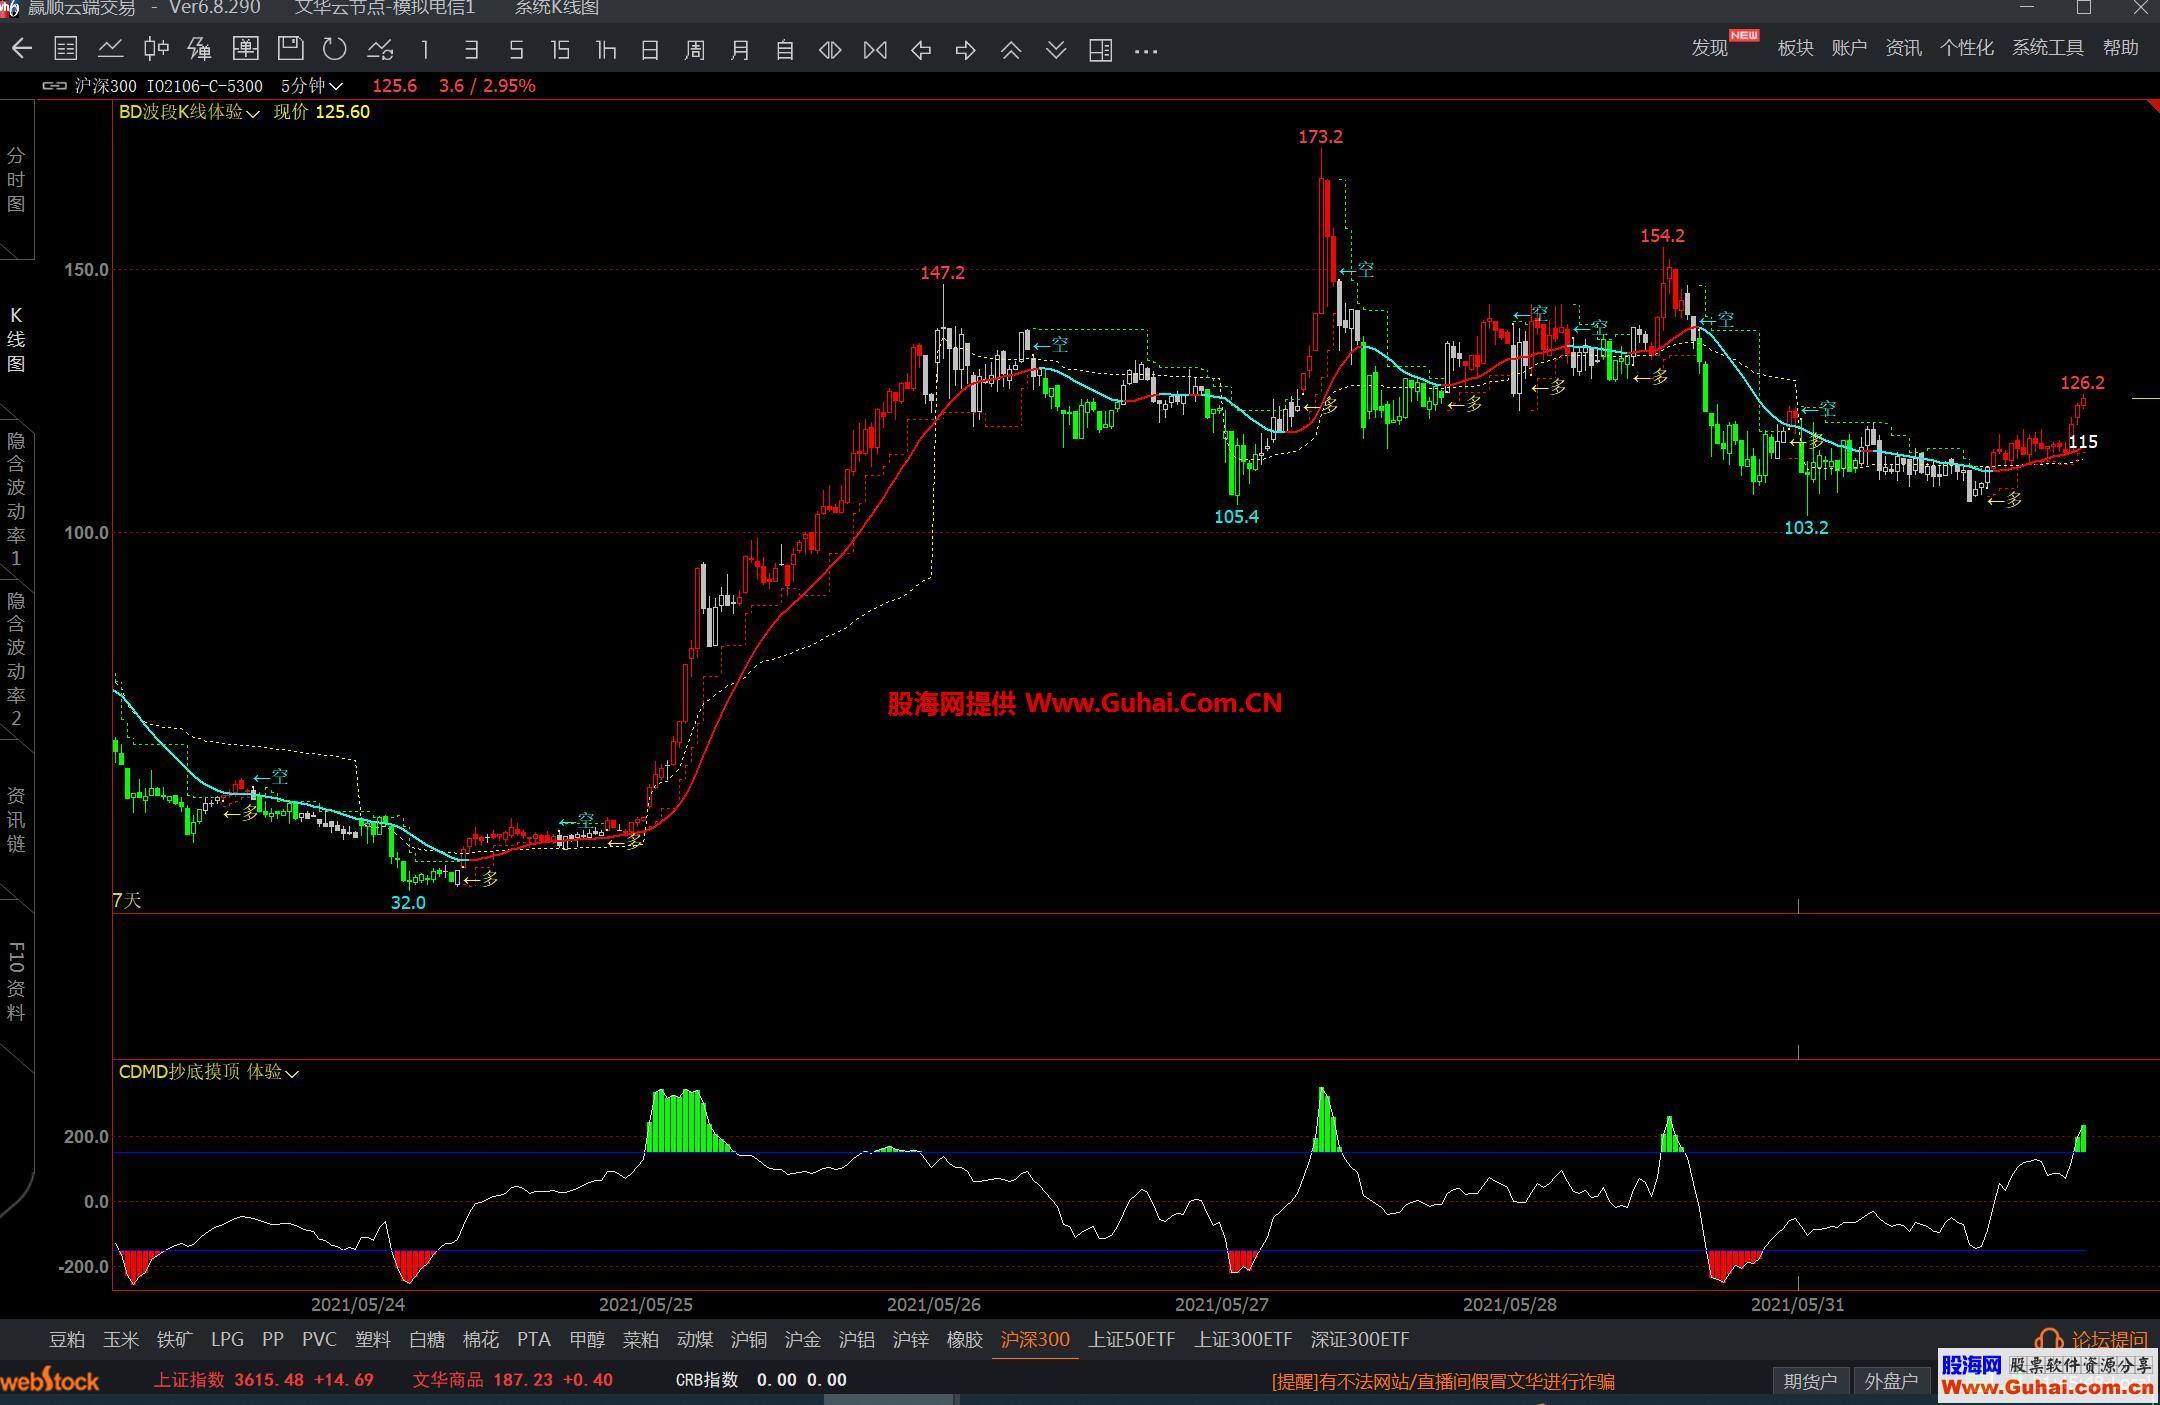Image resolution: width=2160 pixels, height=1405 pixels.
Task: Open the split-window layout icon
Action: (x=1100, y=50)
